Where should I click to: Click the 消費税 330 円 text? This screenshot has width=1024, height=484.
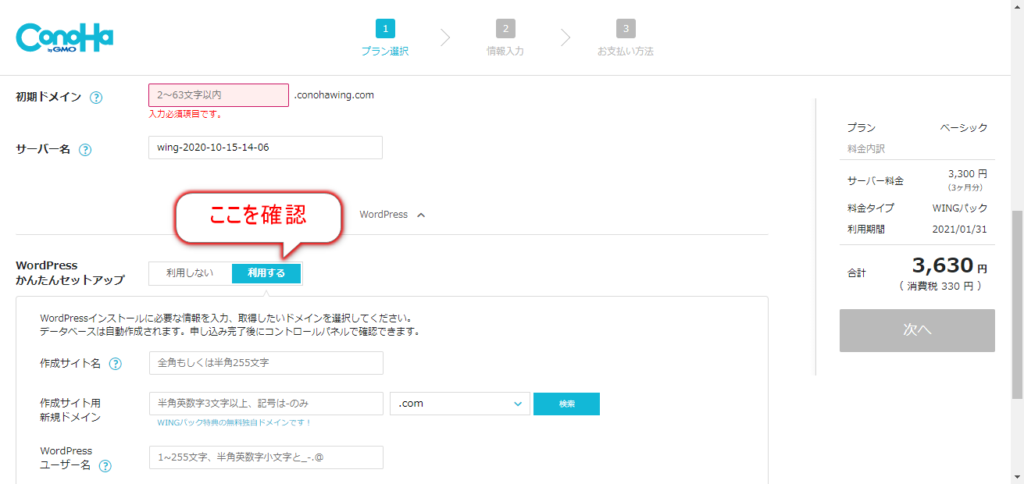pos(942,286)
